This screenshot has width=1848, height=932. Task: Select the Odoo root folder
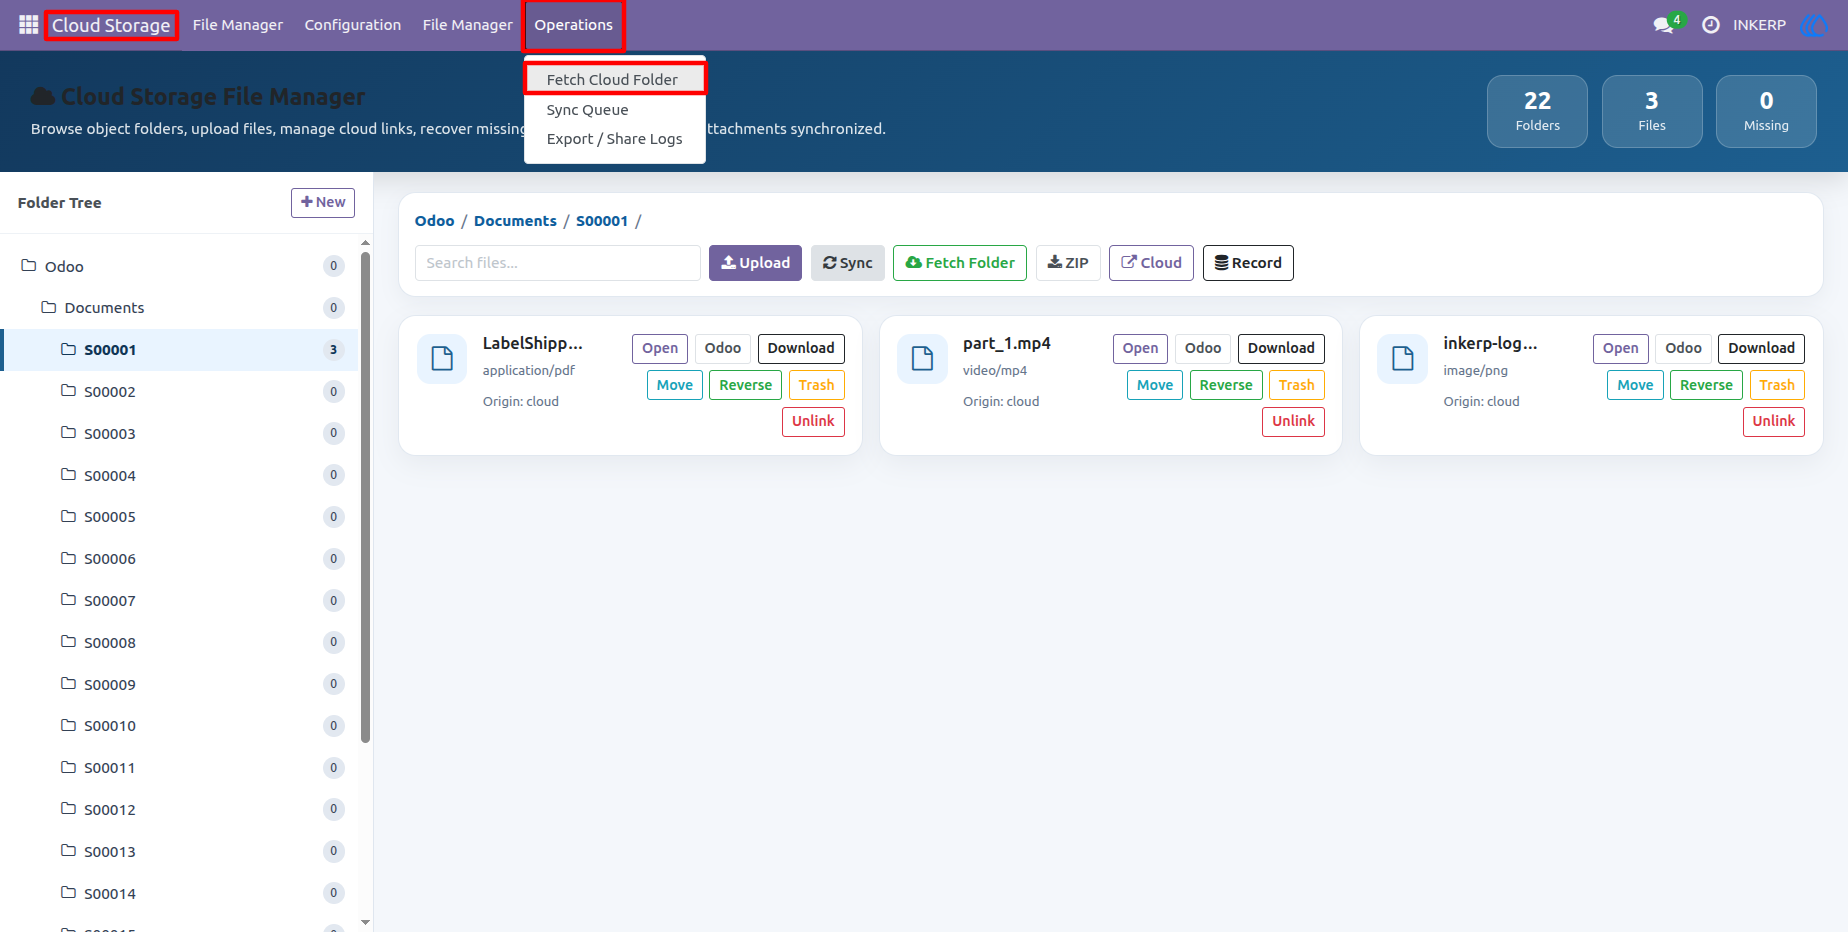pyautogui.click(x=180, y=266)
